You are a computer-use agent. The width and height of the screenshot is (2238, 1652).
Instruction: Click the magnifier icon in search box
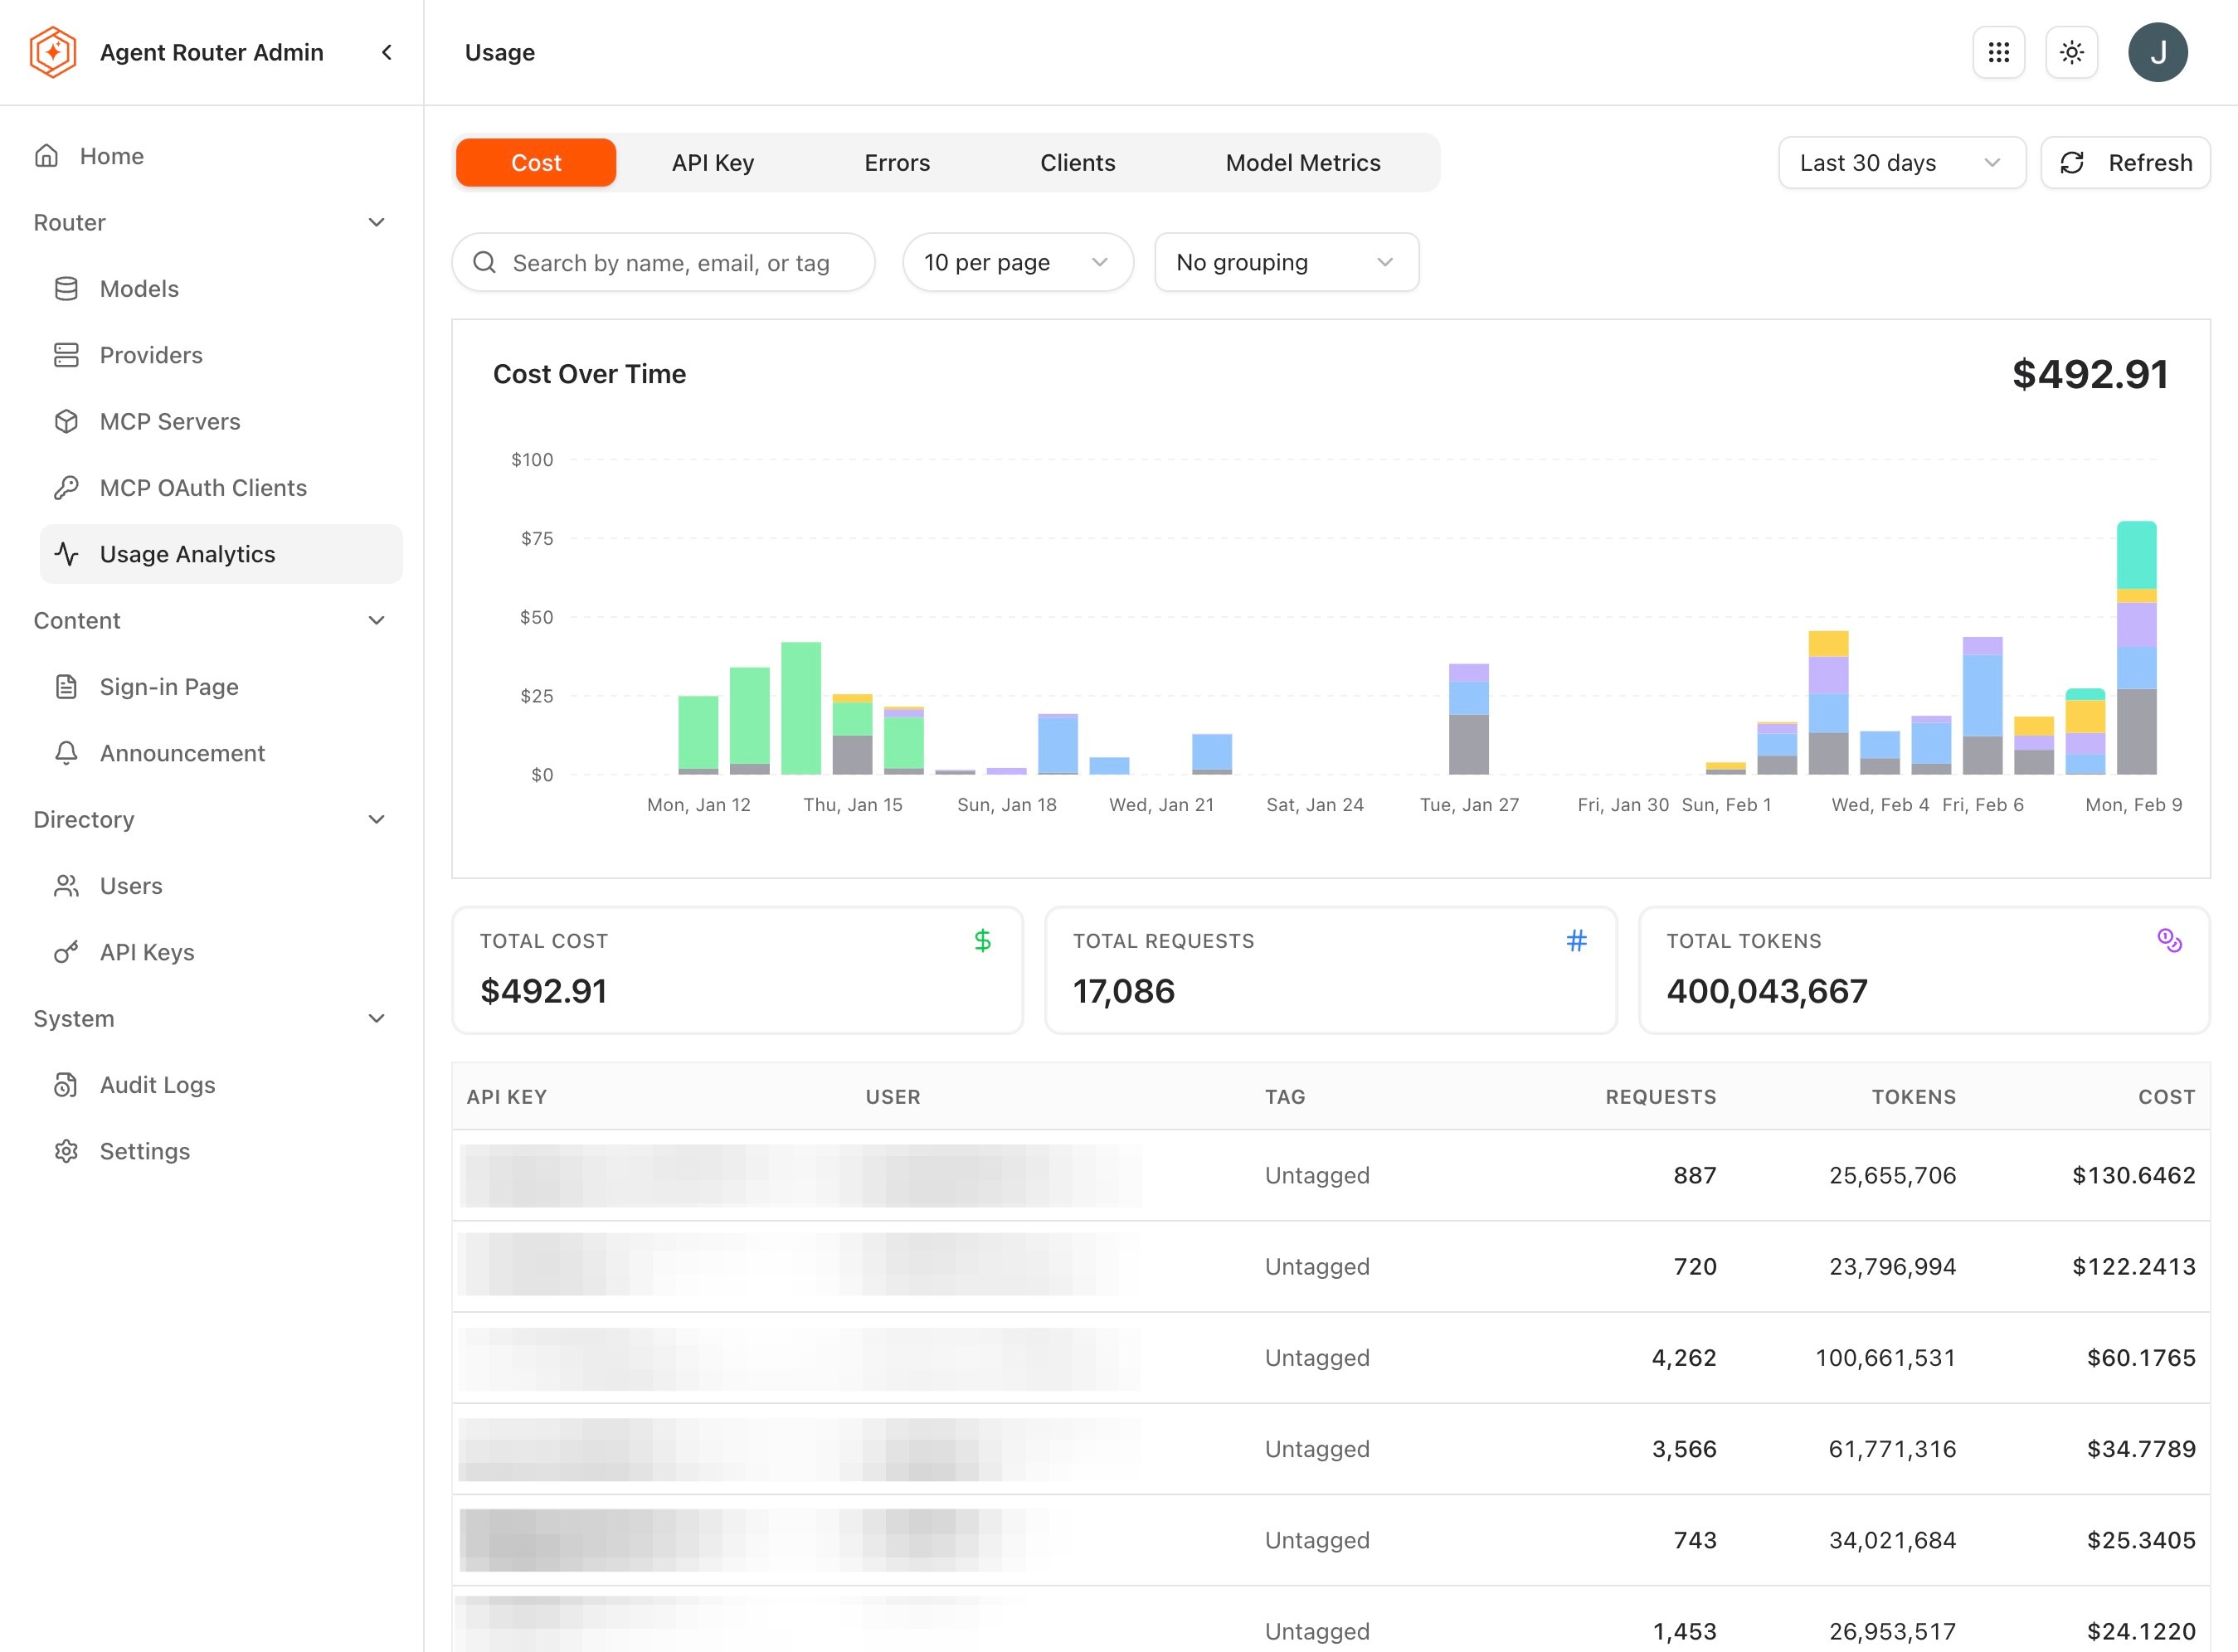click(485, 262)
